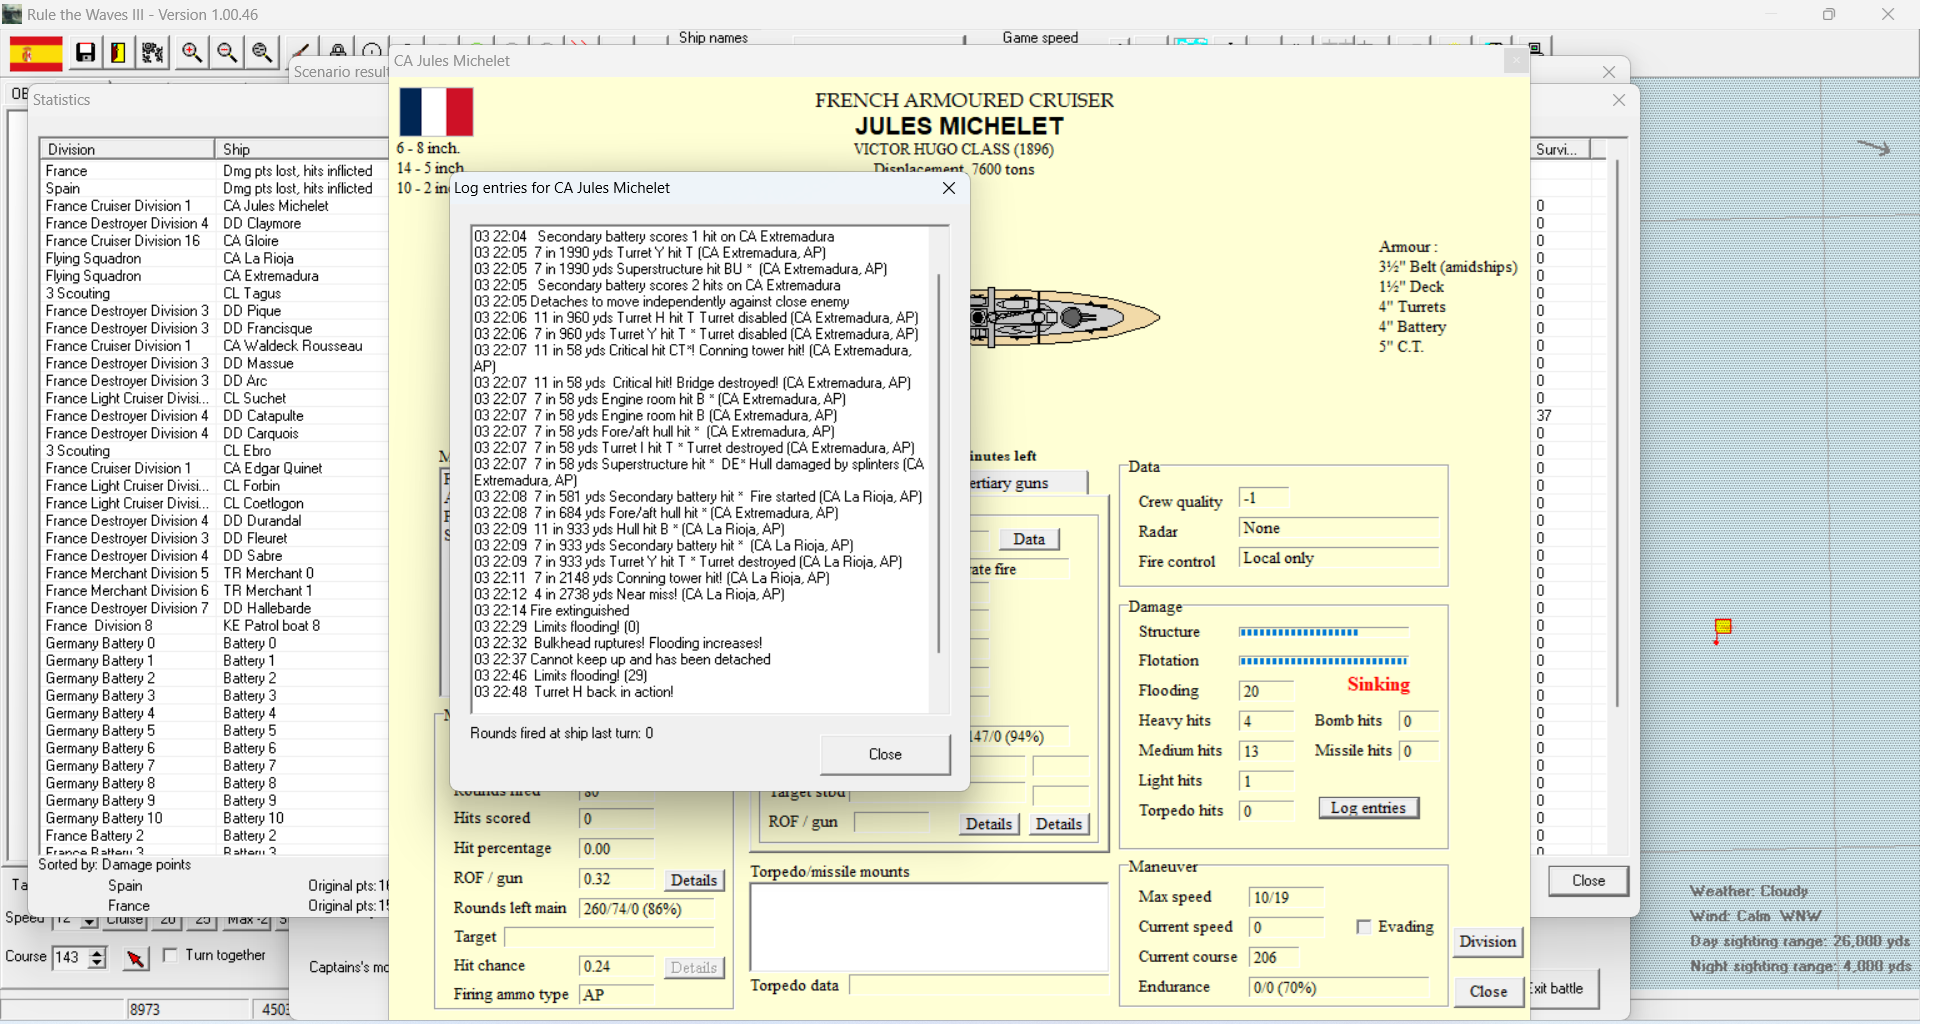The width and height of the screenshot is (1934, 1024).
Task: Click the Survi... column header
Action: click(1560, 149)
